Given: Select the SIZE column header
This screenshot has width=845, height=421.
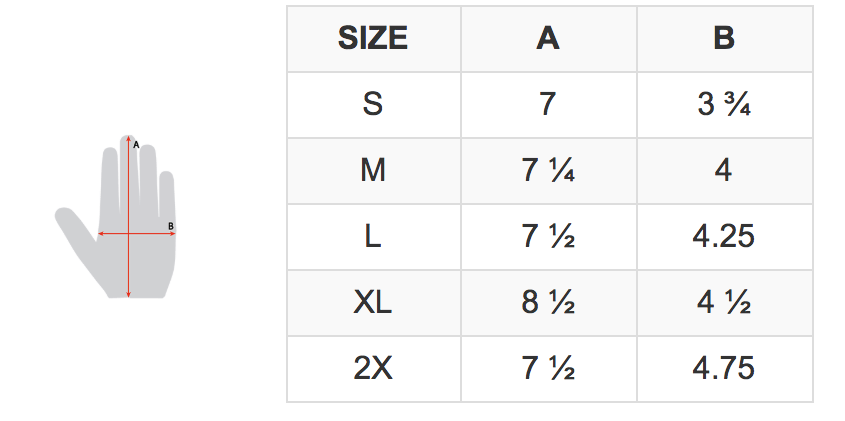Looking at the screenshot, I should pyautogui.click(x=373, y=39).
